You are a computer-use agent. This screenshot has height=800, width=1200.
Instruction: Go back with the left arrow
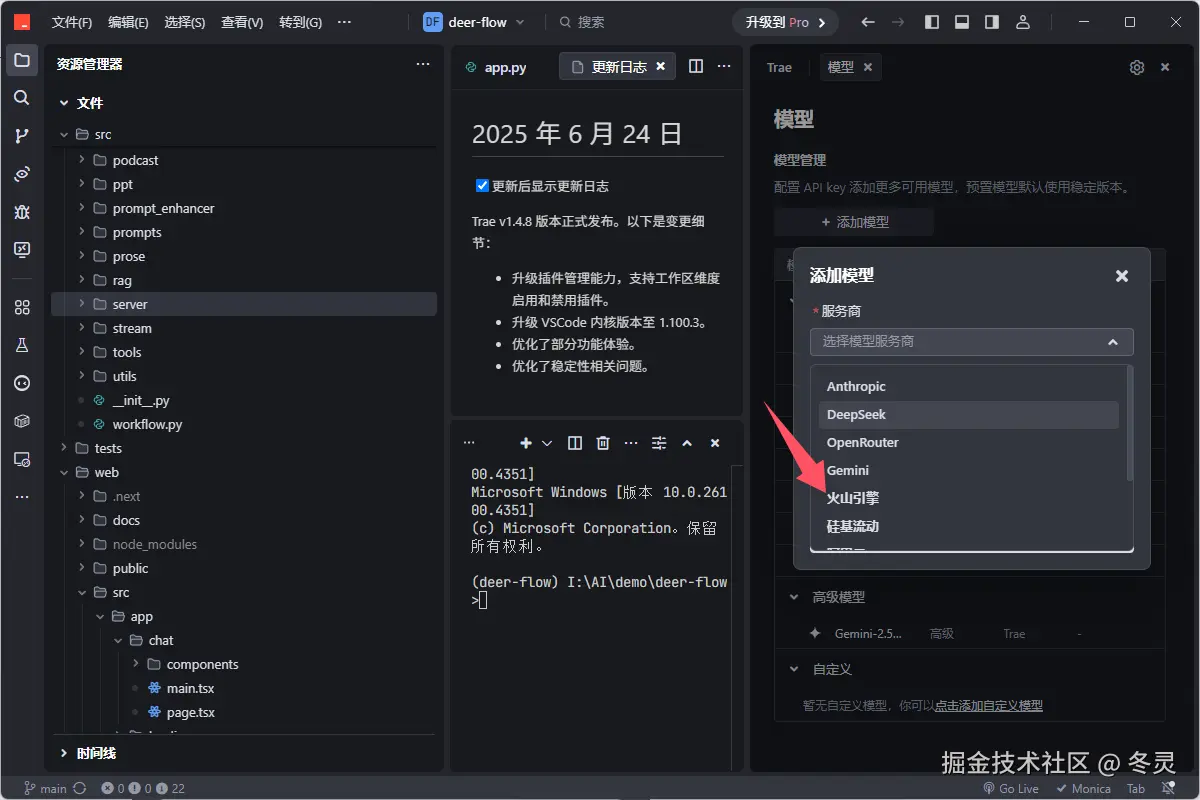(868, 22)
